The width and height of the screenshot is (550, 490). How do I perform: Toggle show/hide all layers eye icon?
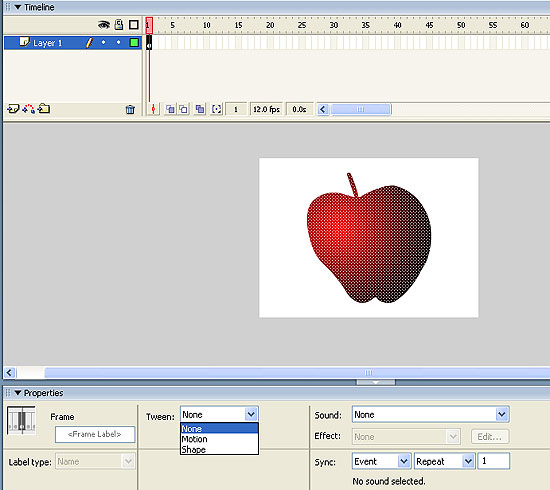104,25
